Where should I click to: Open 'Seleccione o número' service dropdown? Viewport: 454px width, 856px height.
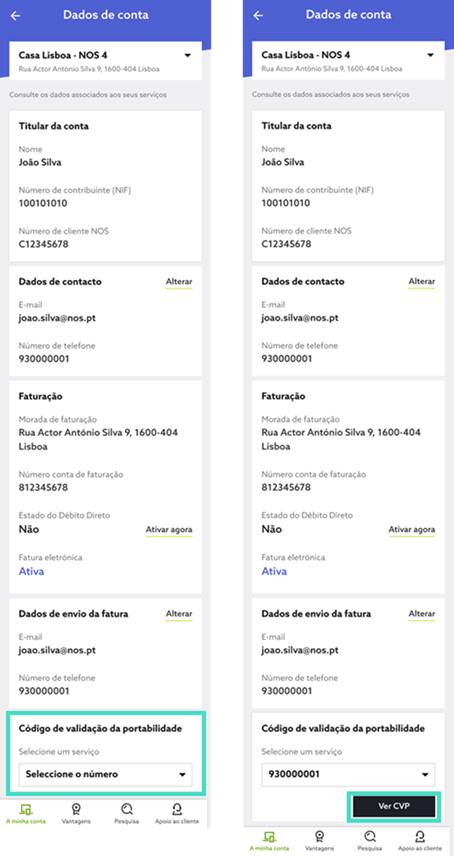[x=105, y=774]
